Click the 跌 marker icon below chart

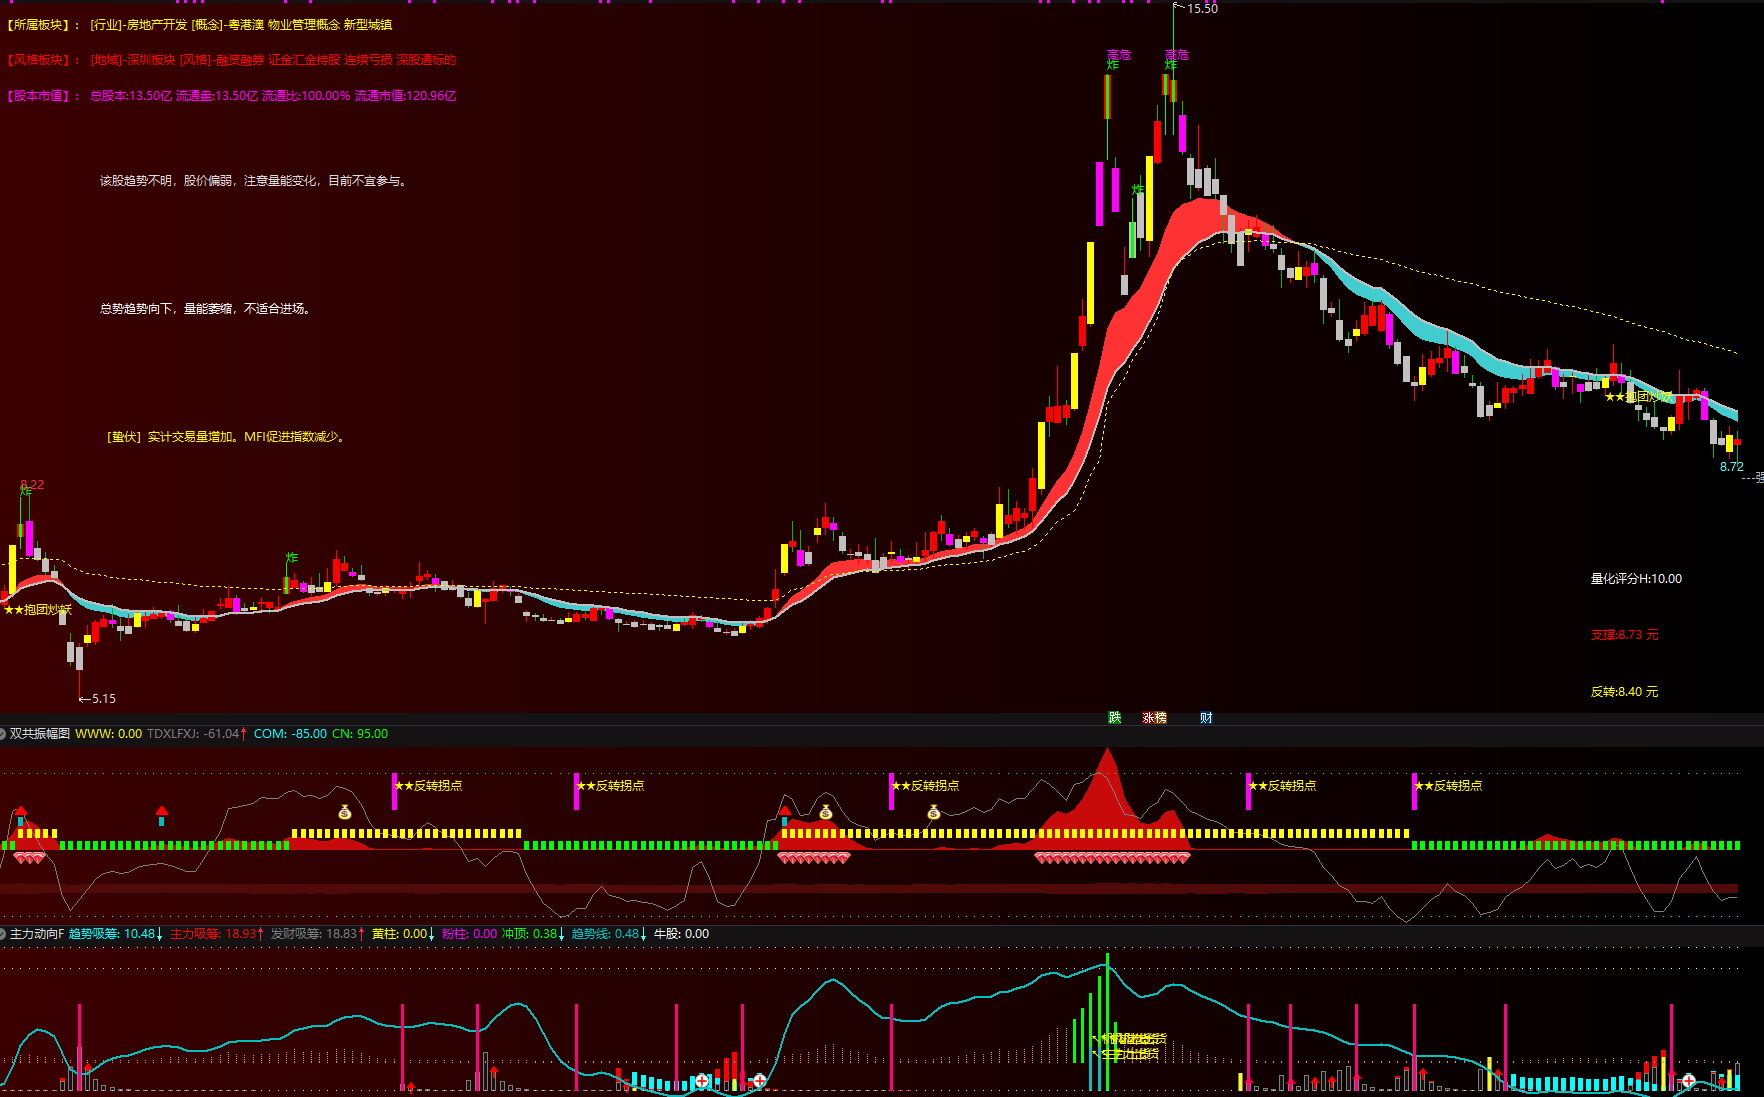pos(1115,718)
